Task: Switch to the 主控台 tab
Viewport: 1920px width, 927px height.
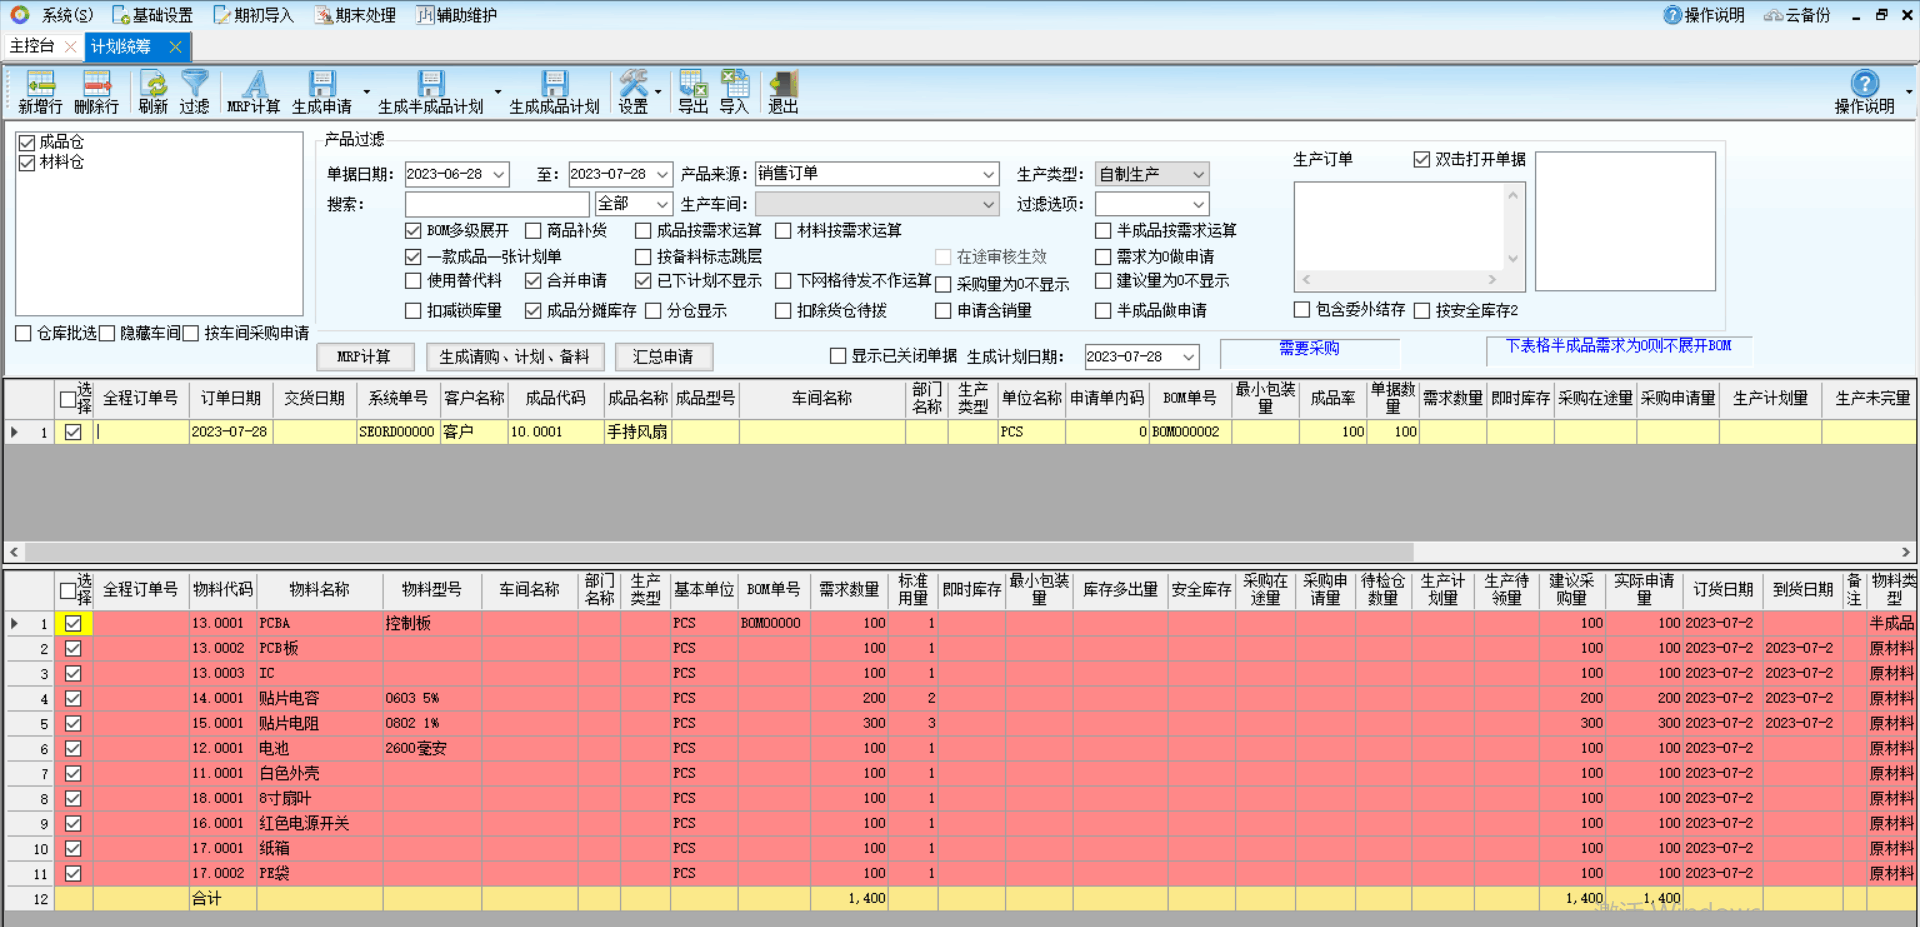Action: click(32, 46)
